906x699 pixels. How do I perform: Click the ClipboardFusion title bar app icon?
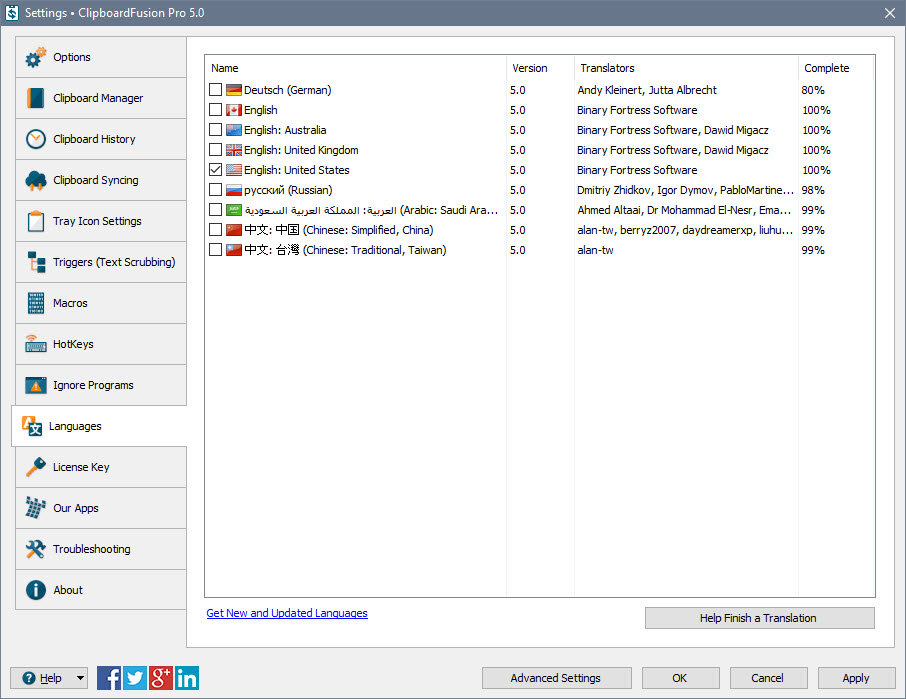12,13
